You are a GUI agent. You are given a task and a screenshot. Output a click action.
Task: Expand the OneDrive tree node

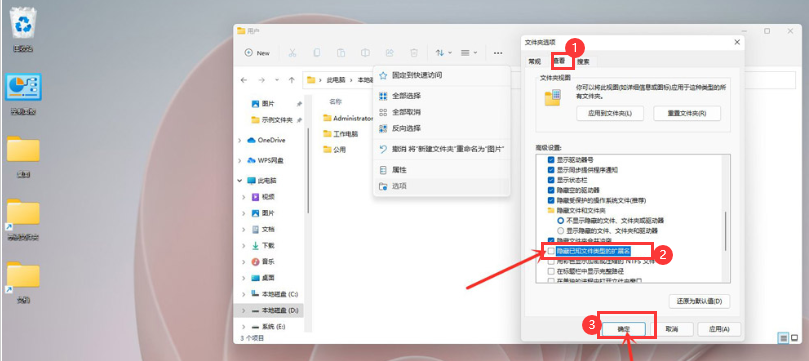point(239,140)
